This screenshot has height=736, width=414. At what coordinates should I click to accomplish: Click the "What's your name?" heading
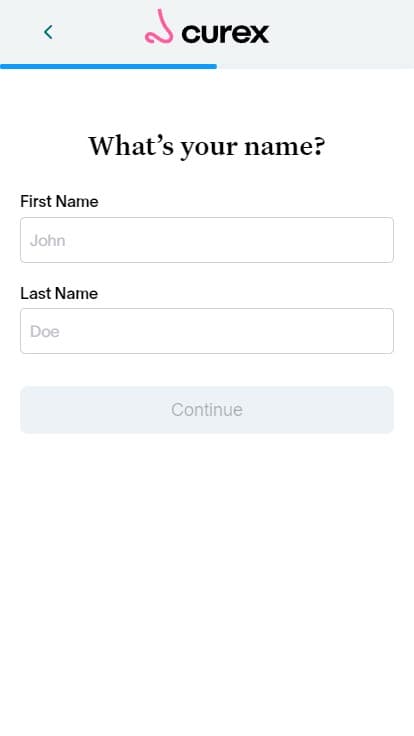tap(207, 146)
